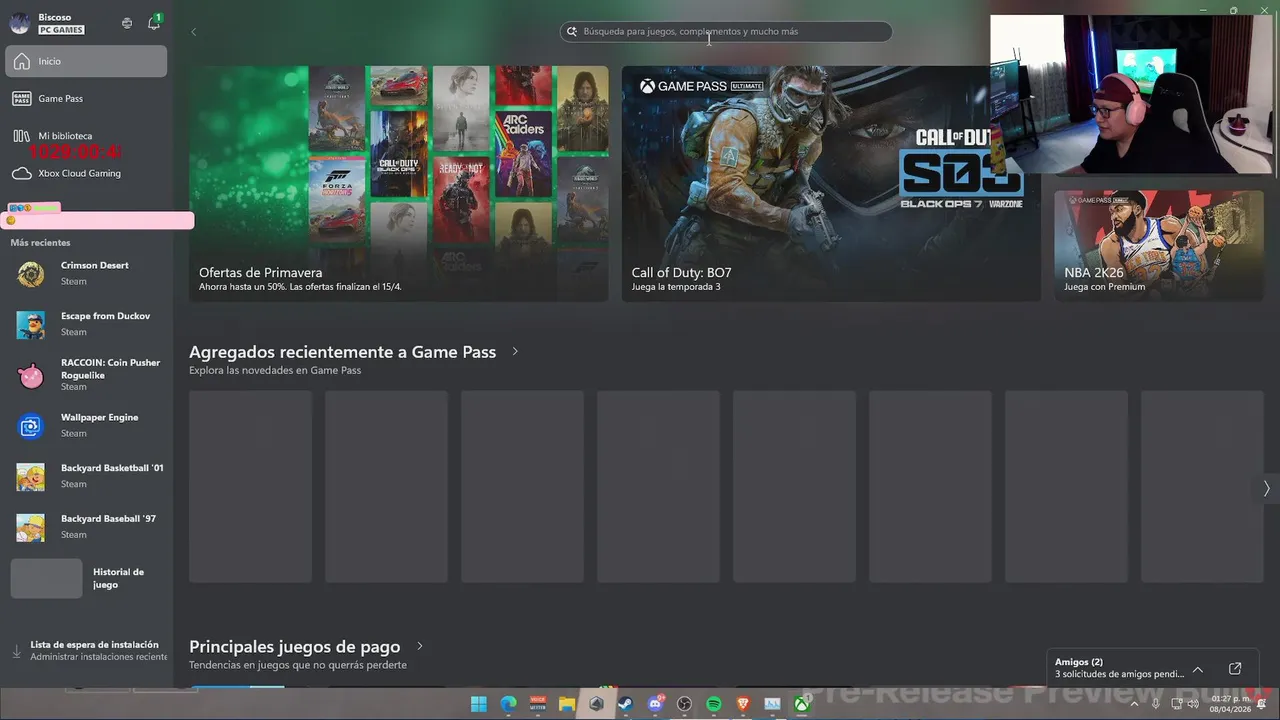Image resolution: width=1280 pixels, height=720 pixels.
Task: Pop out the Amigos panel
Action: coord(1235,669)
